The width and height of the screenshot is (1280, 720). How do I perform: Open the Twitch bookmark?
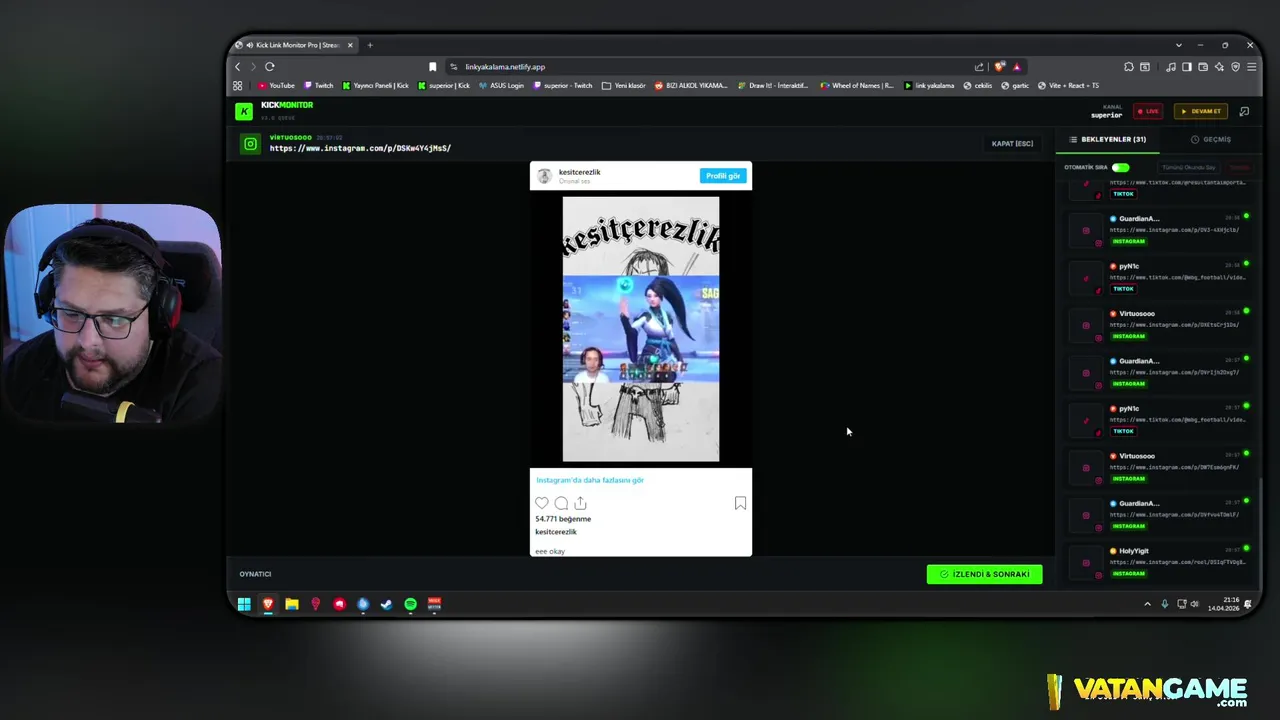tap(319, 86)
